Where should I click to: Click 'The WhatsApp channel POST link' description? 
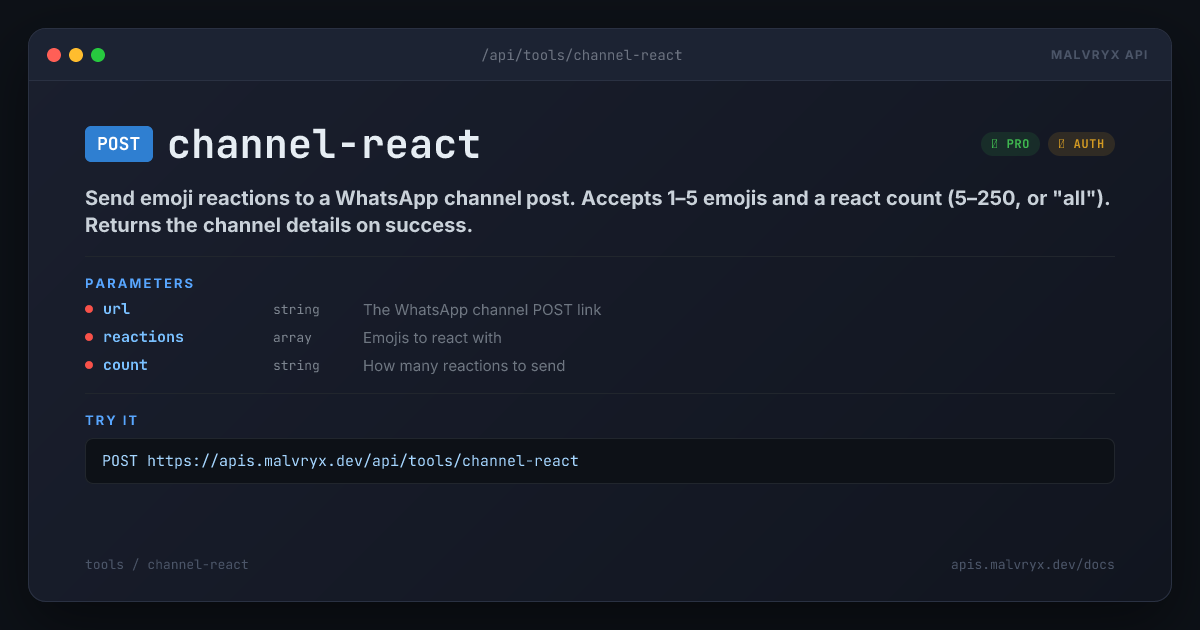tap(482, 310)
